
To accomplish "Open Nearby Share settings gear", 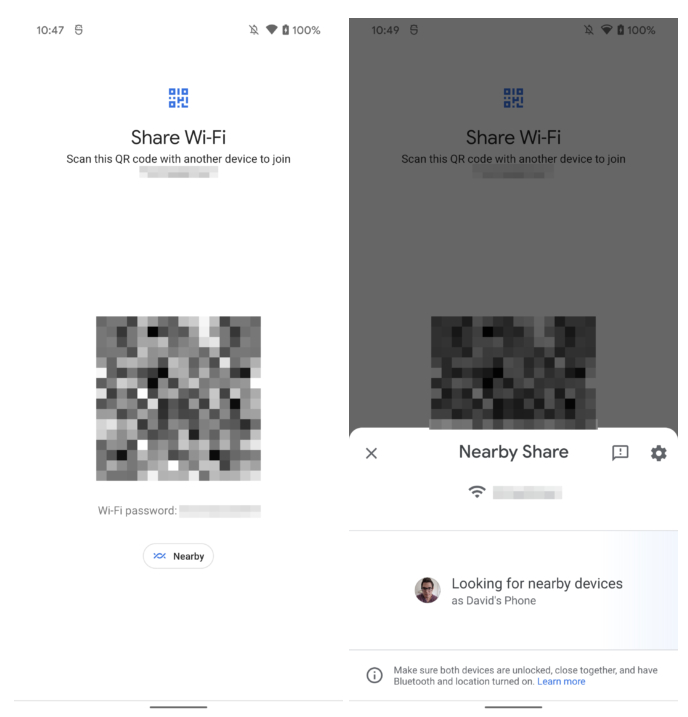I will click(x=658, y=453).
